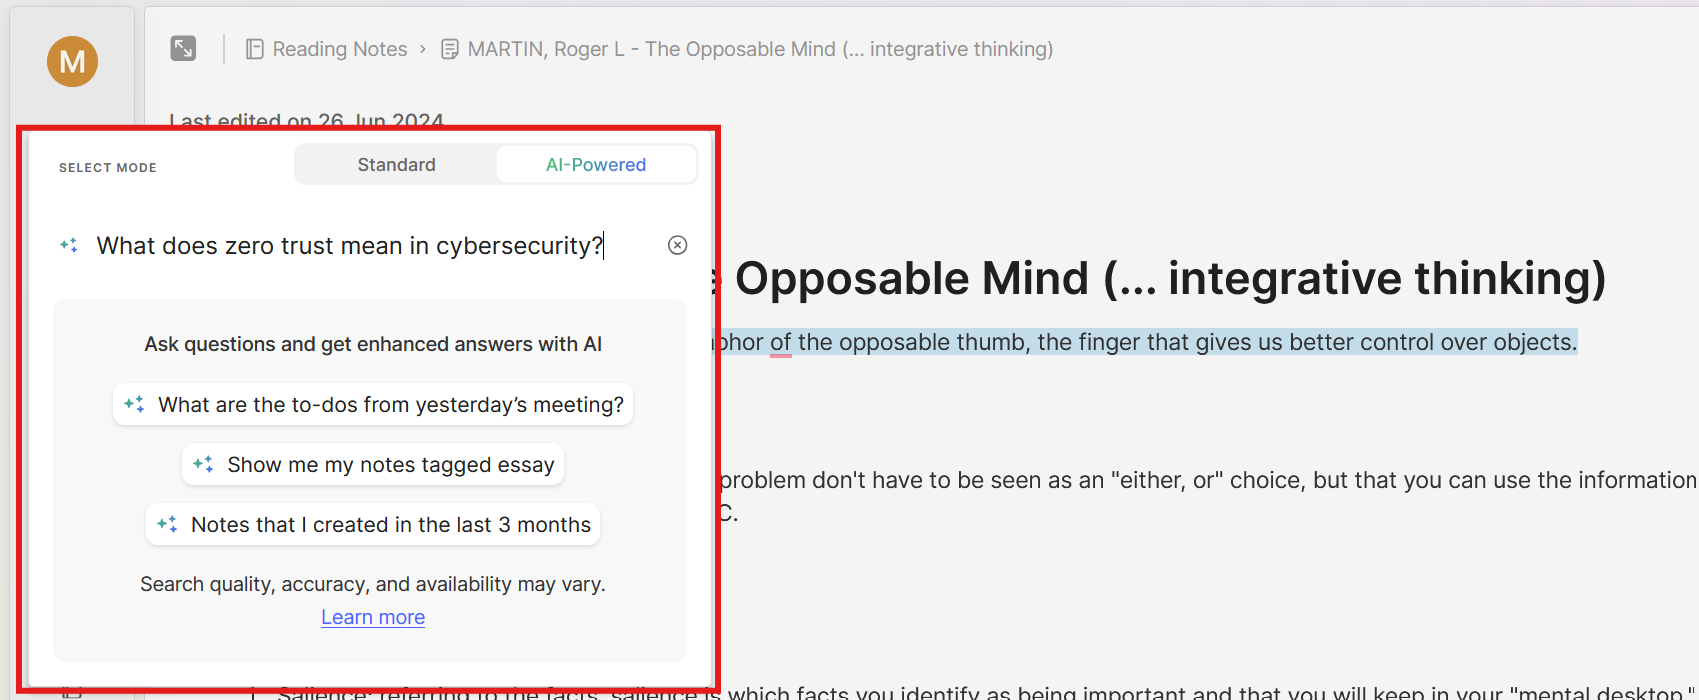Click the notebook icon beside Reading Notes

tap(255, 49)
